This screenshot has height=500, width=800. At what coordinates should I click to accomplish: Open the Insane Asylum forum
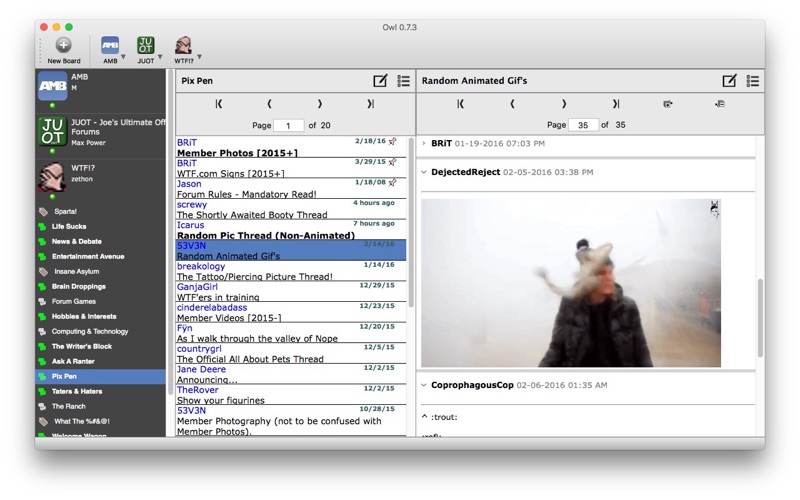coord(77,271)
